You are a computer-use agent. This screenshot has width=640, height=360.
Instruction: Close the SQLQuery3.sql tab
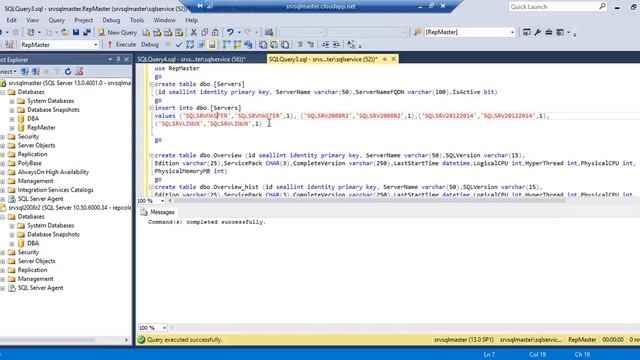pos(393,59)
